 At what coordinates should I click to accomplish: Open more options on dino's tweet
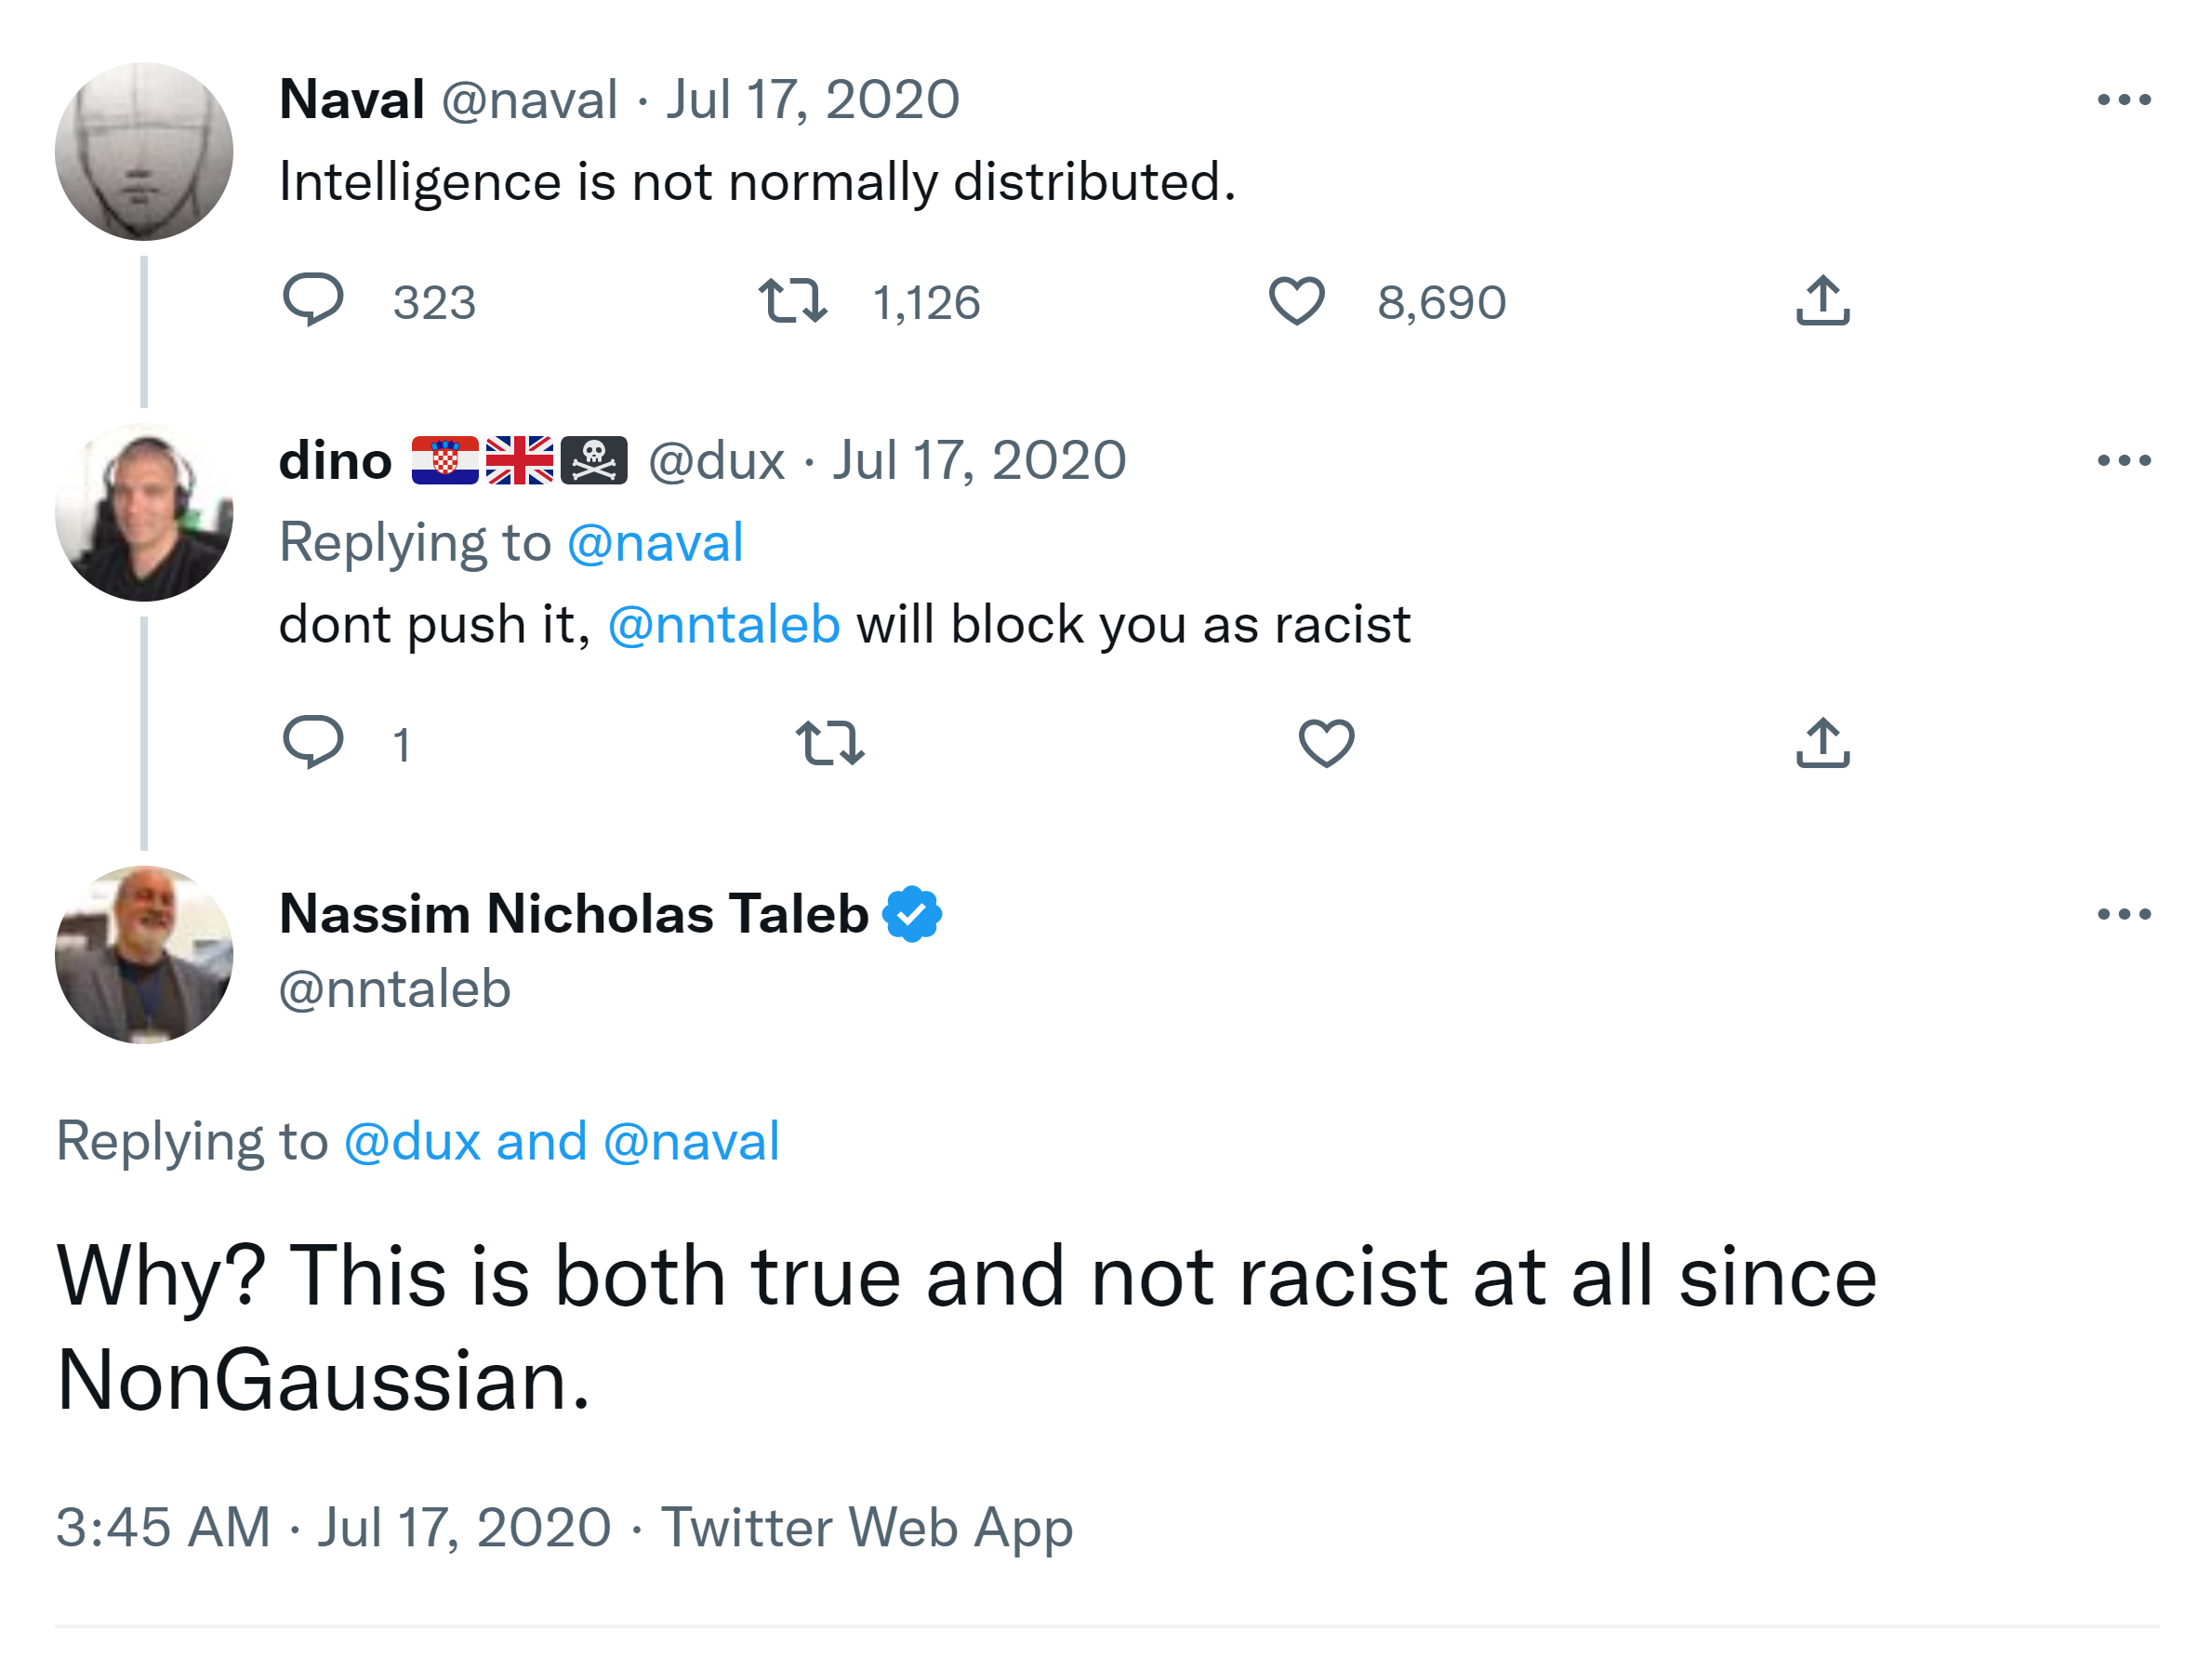pos(2123,461)
